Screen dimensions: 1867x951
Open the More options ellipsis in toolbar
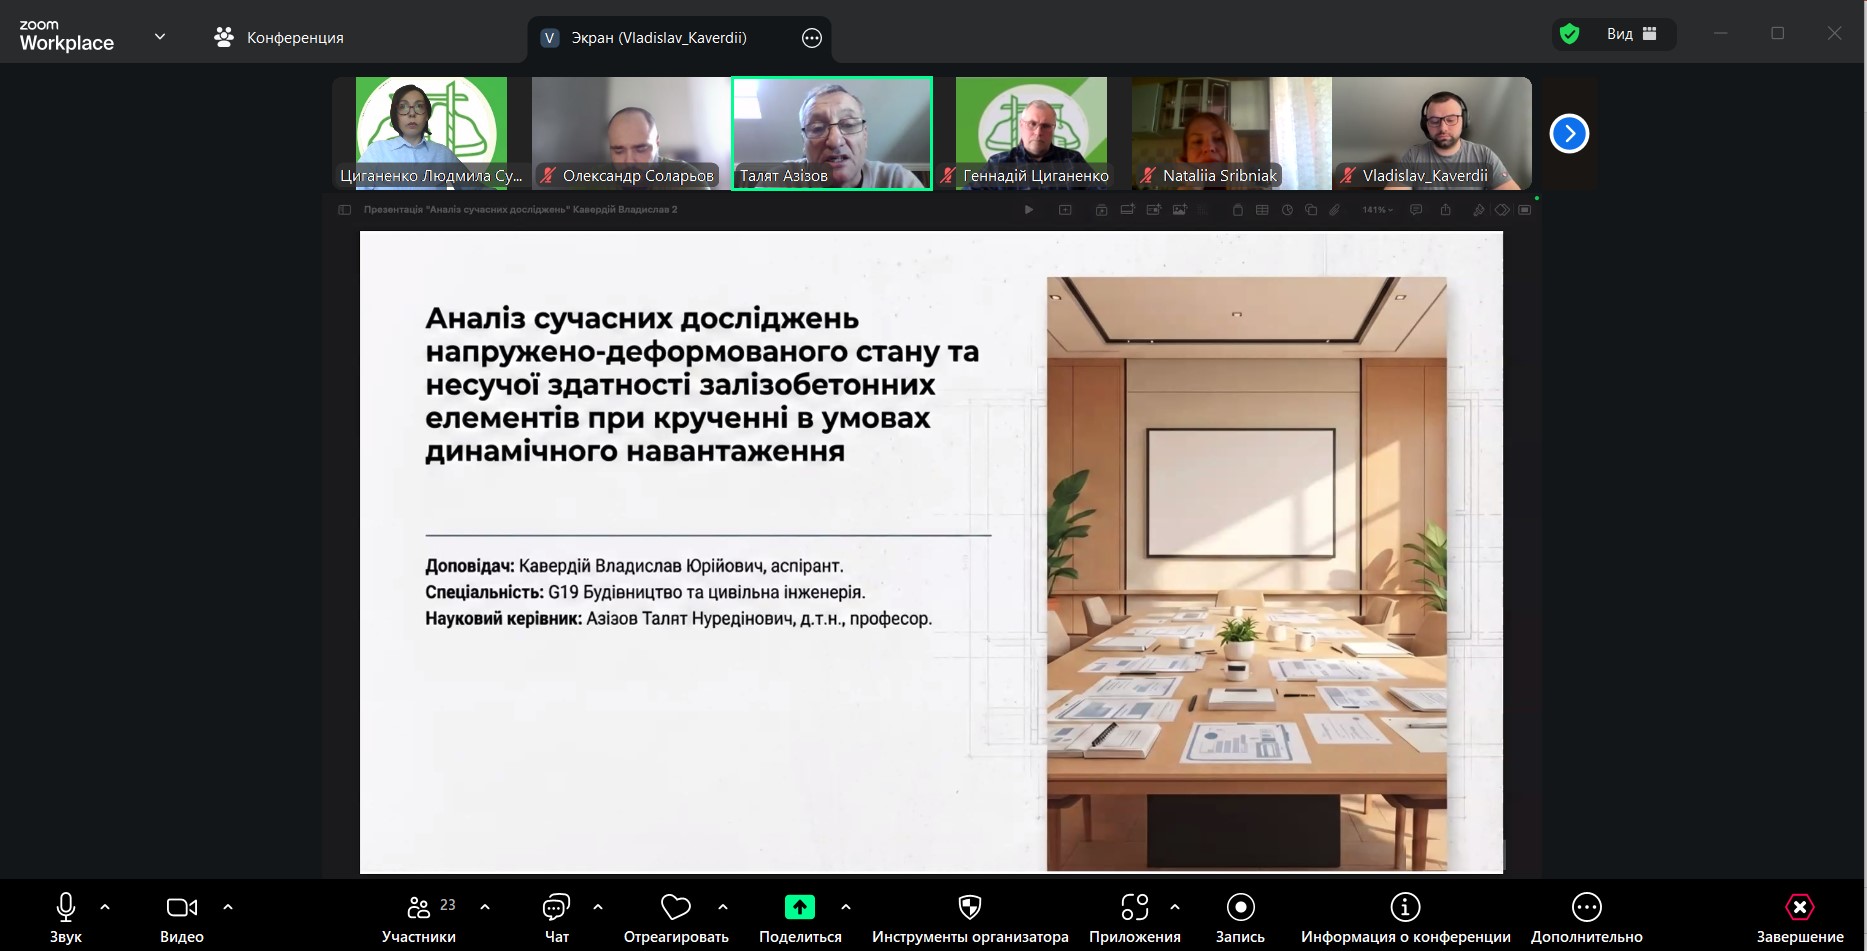coord(1586,907)
